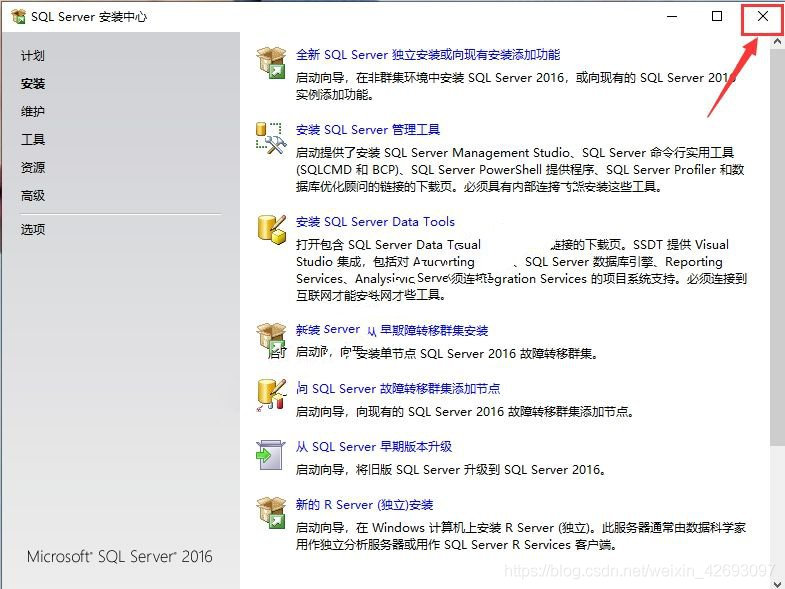The width and height of the screenshot is (785, 589).
Task: Go to the 资源 section
Action: tap(33, 167)
